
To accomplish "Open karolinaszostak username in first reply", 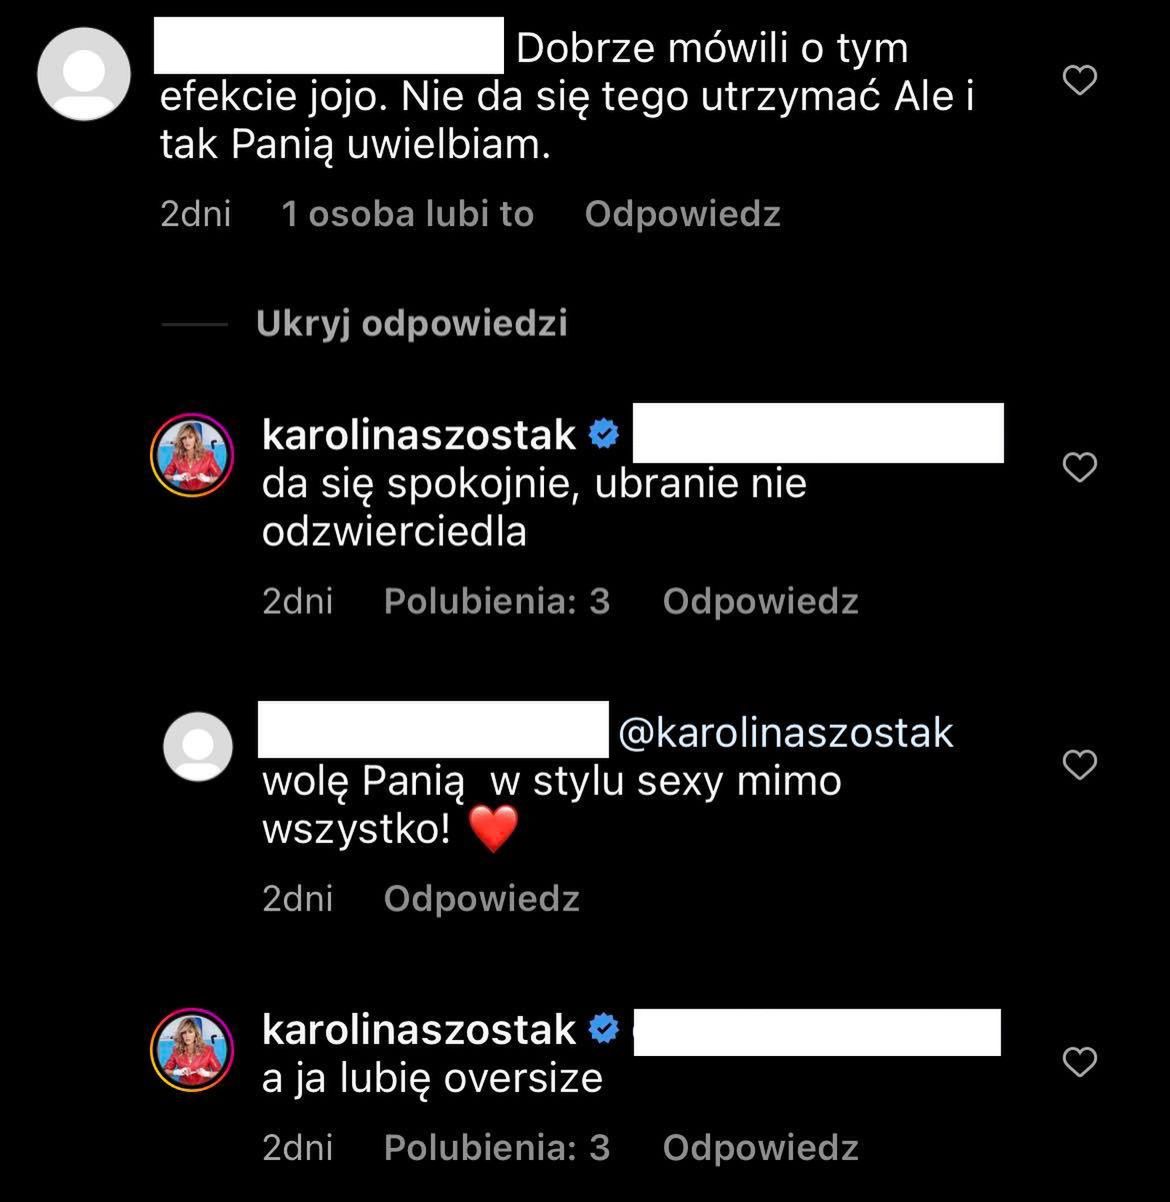I will click(419, 434).
